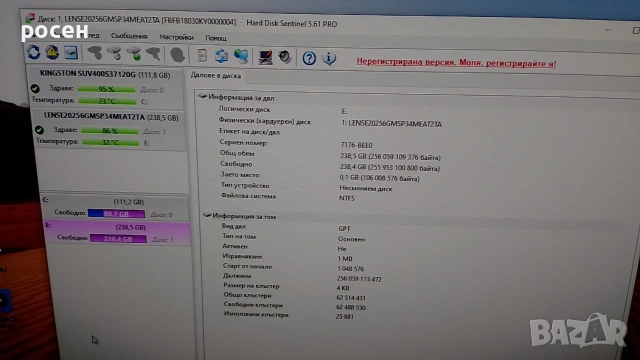Click the blue info bubble icon
This screenshot has height=360, width=640.
pyautogui.click(x=329, y=58)
